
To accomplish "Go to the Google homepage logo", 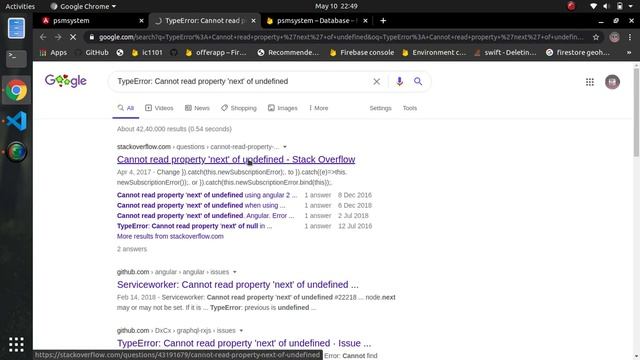I will pyautogui.click(x=66, y=81).
